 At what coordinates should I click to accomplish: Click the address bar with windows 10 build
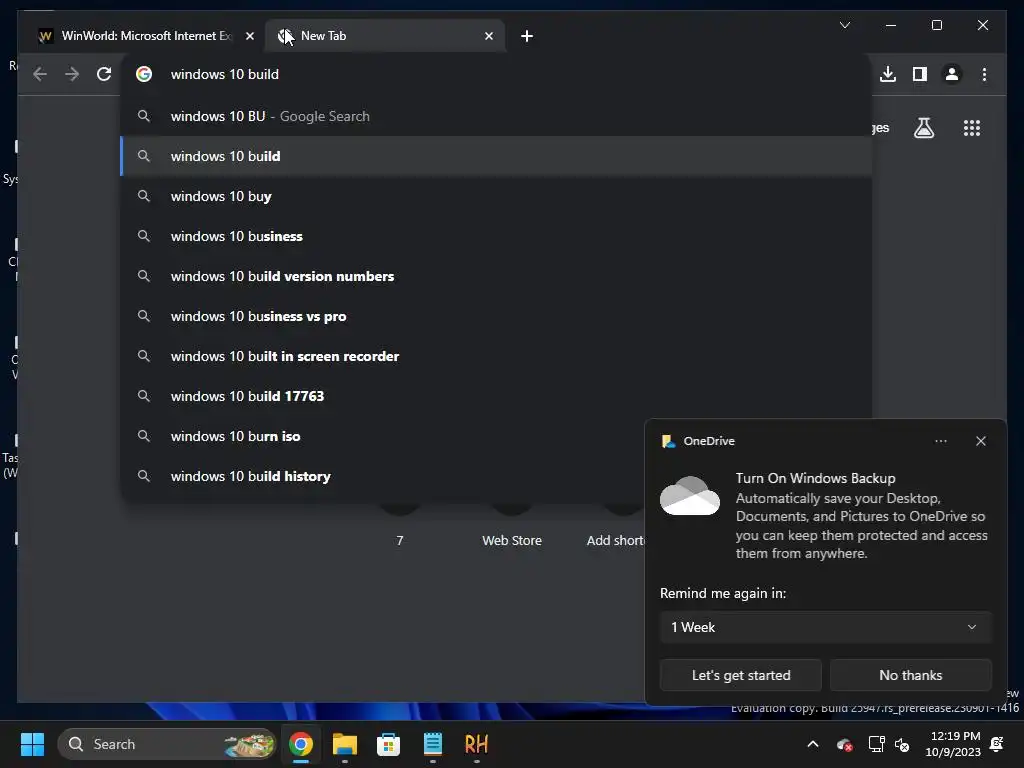coord(496,74)
